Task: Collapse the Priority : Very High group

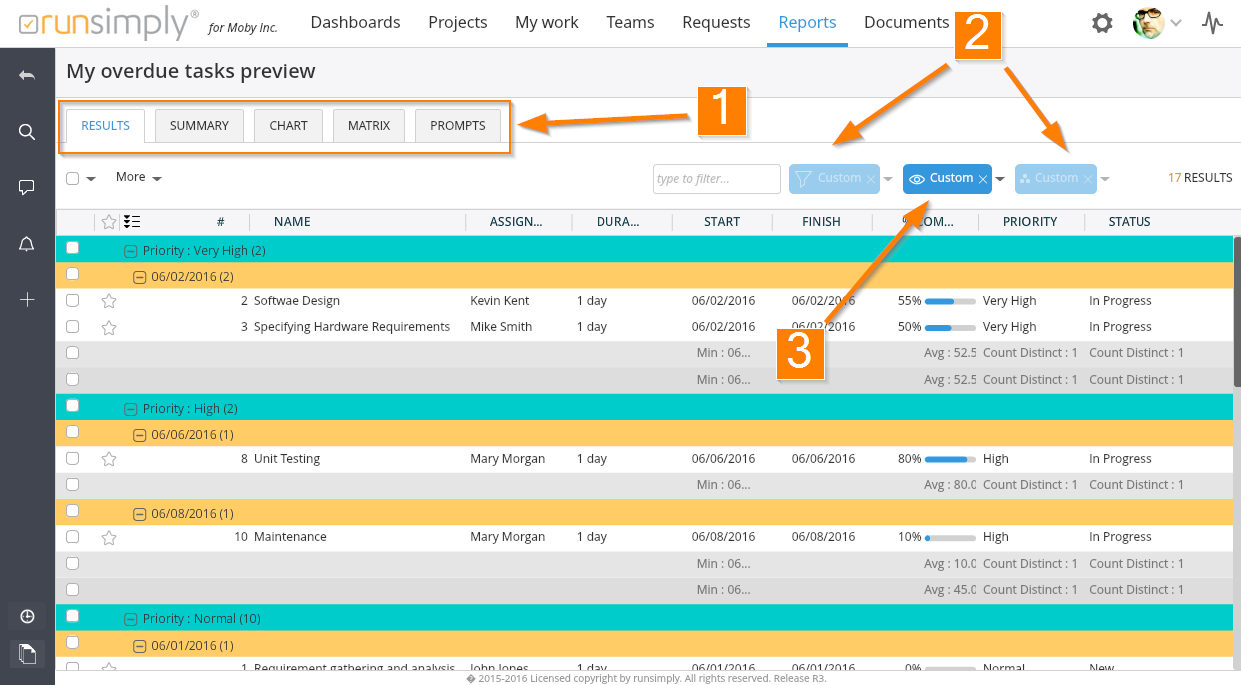Action: tap(129, 251)
